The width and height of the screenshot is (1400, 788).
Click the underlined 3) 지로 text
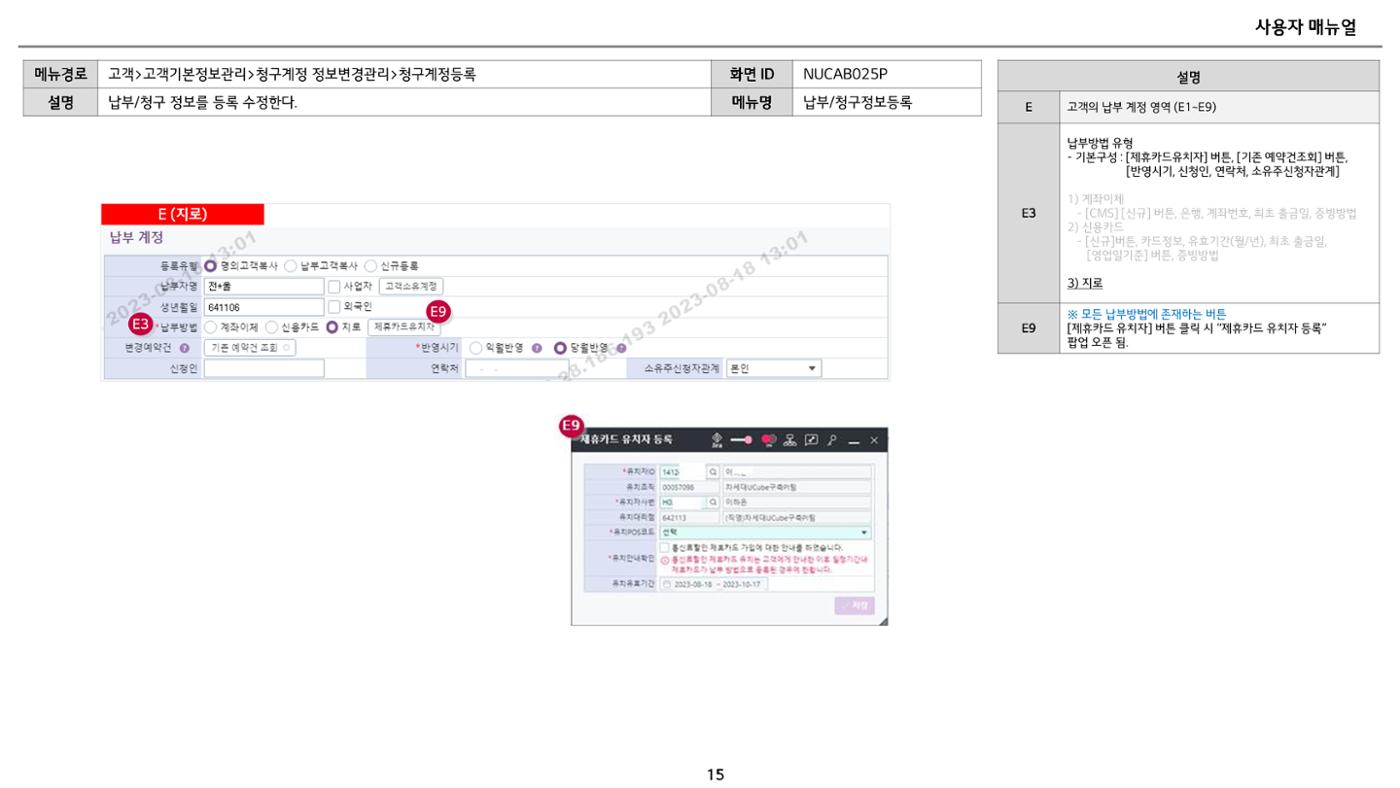point(1085,283)
